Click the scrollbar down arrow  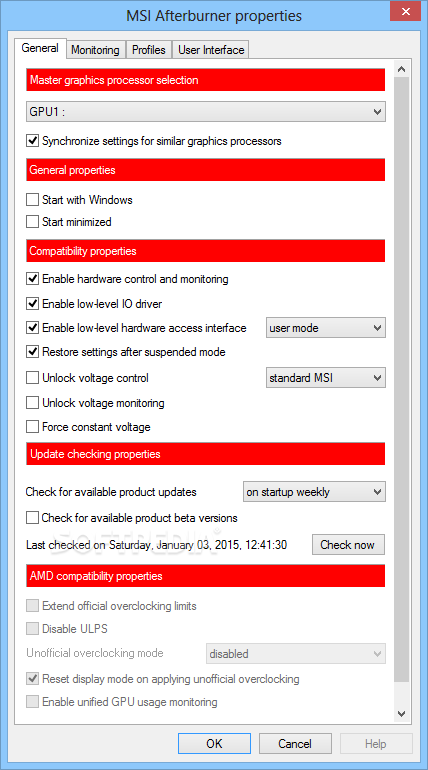[401, 714]
